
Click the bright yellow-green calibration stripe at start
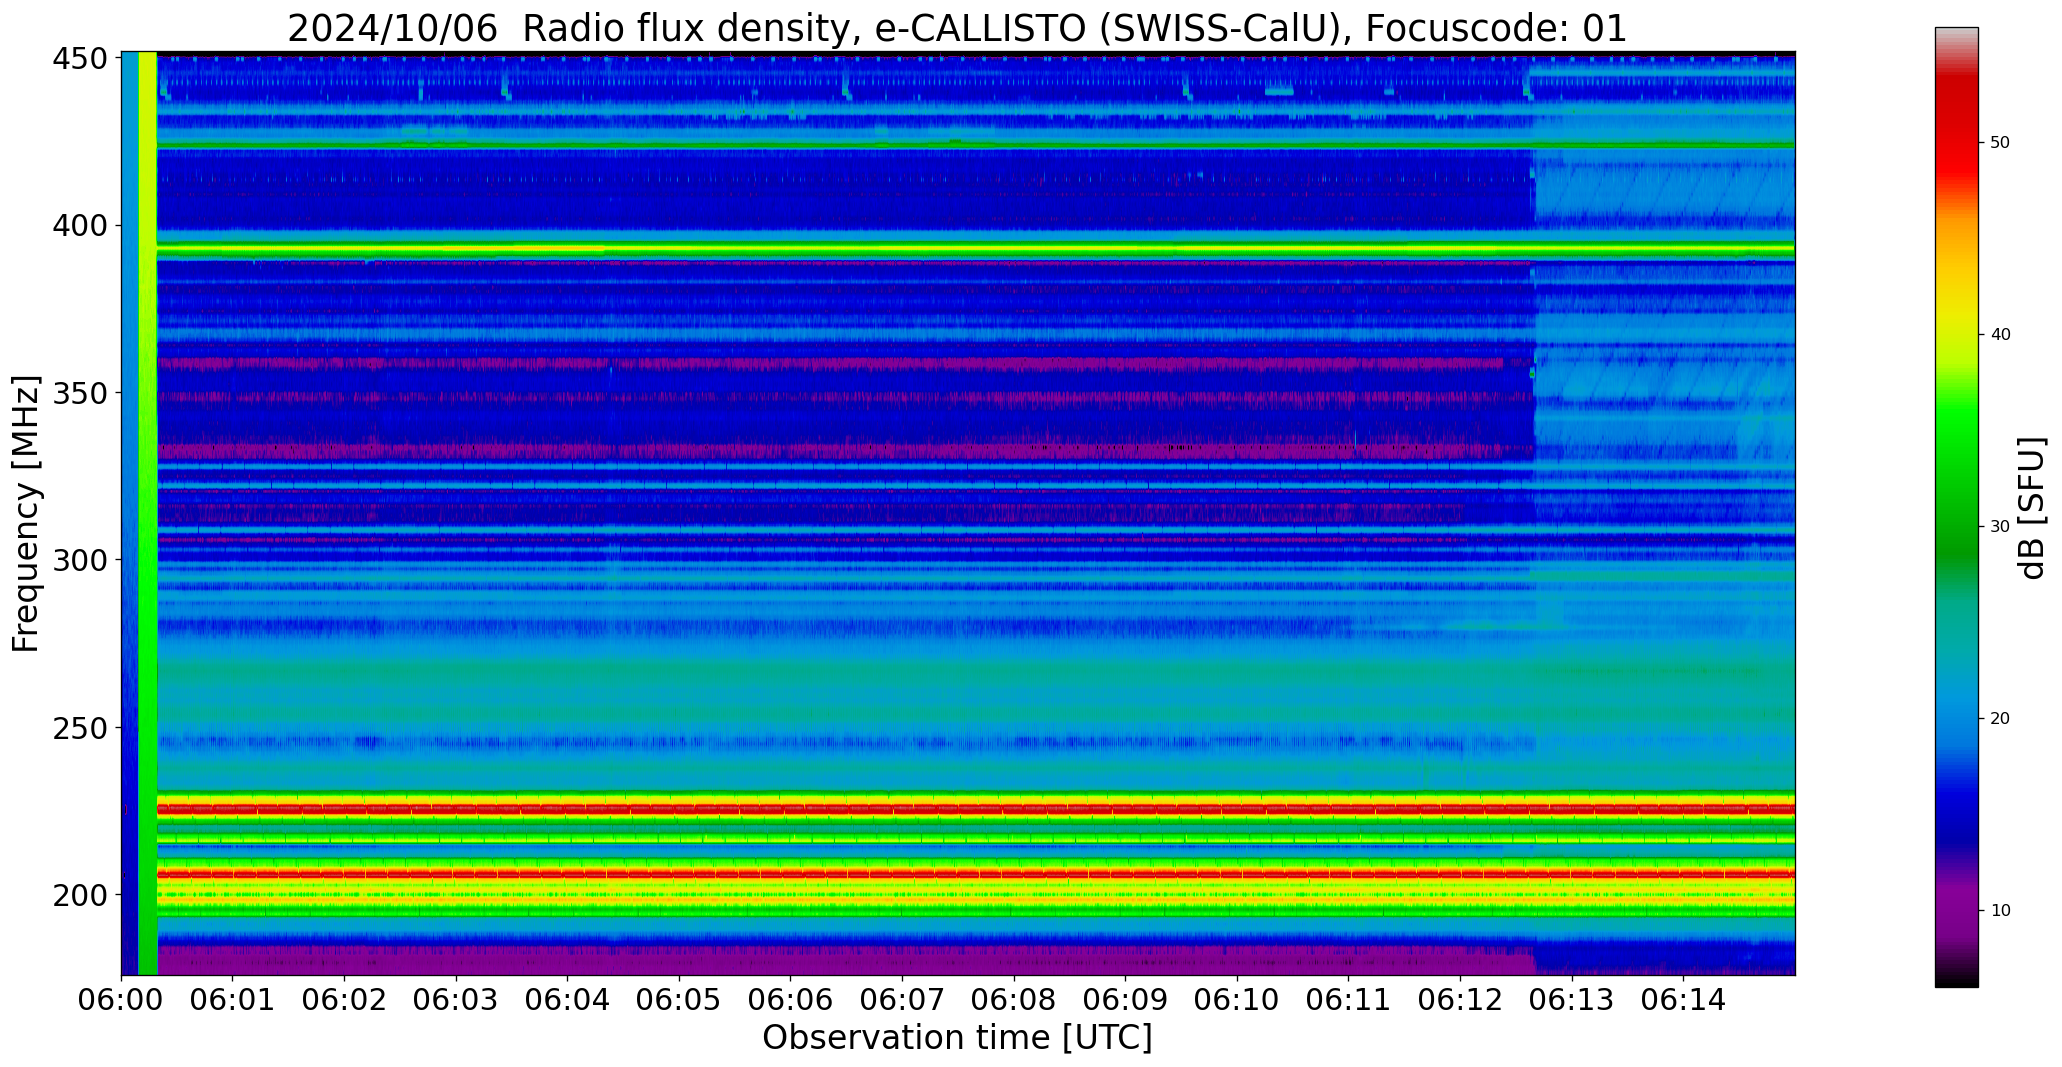click(x=147, y=513)
